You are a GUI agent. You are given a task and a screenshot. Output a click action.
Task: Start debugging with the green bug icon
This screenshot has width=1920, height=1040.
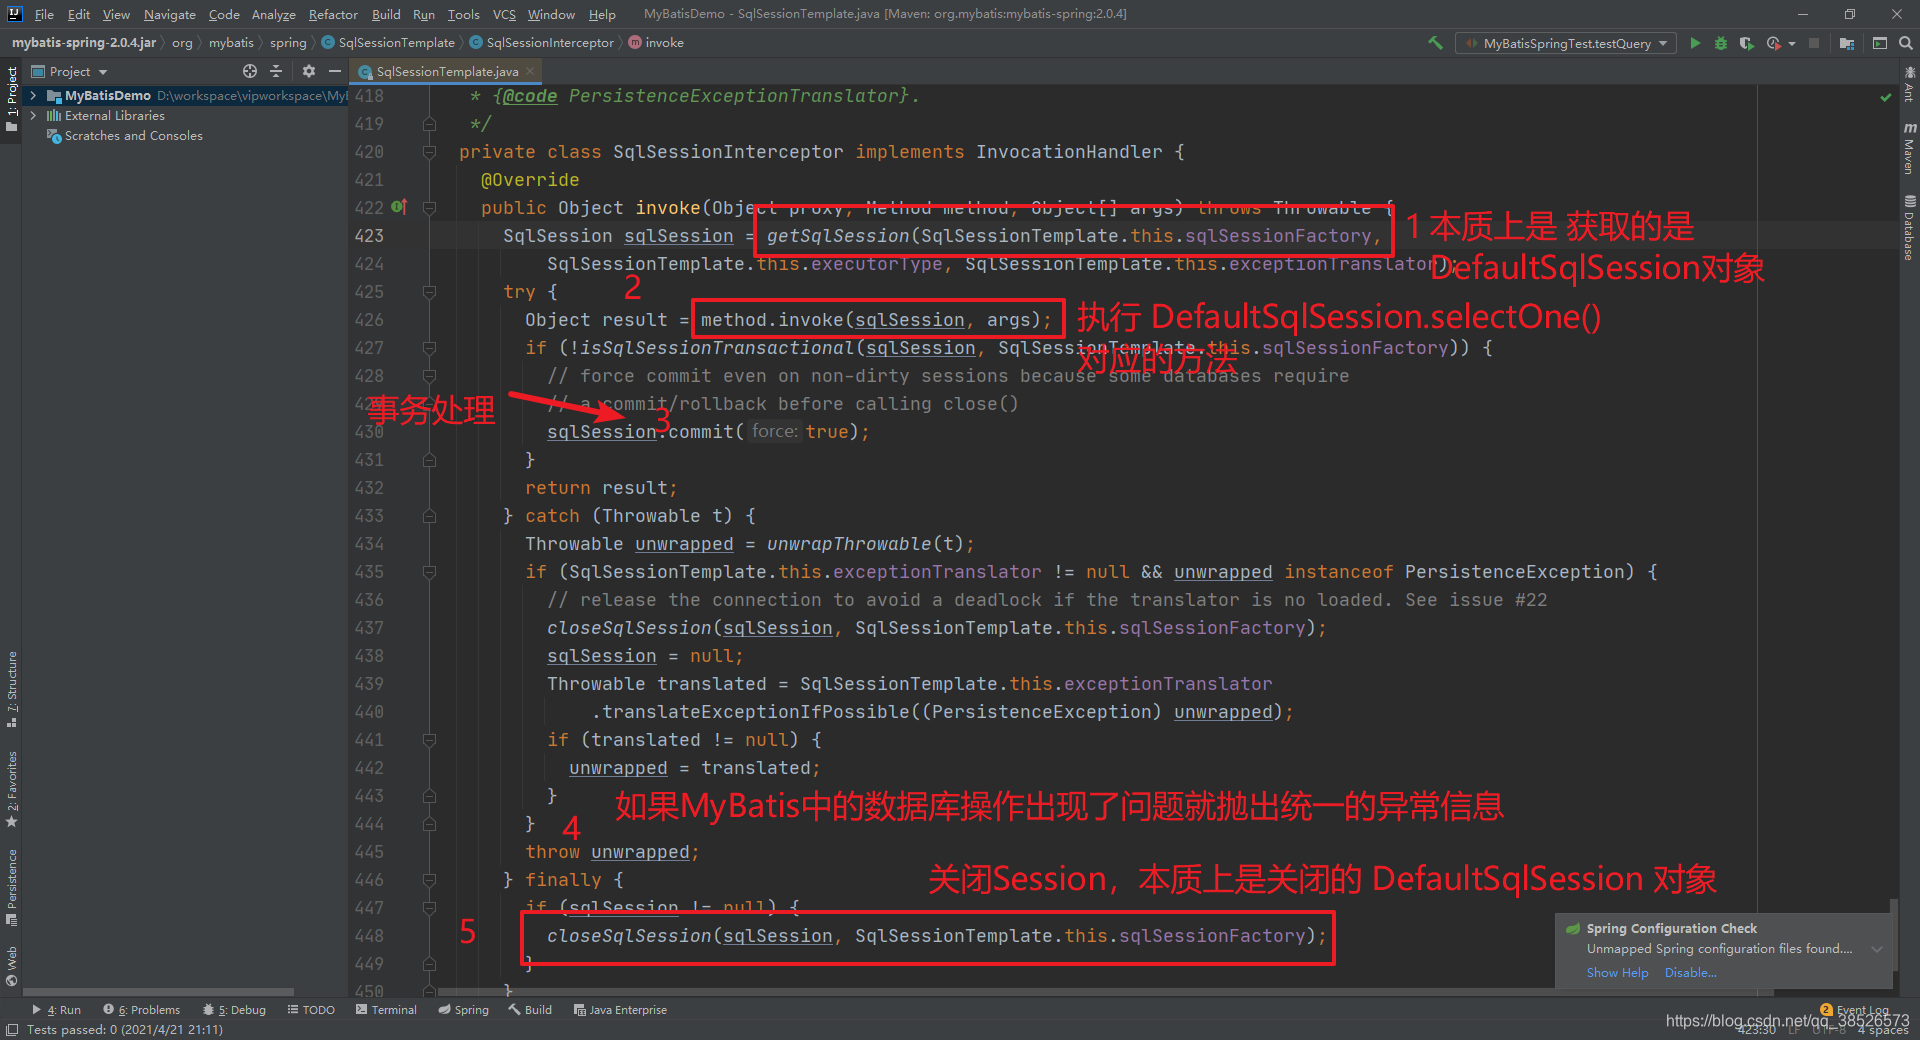point(1721,43)
